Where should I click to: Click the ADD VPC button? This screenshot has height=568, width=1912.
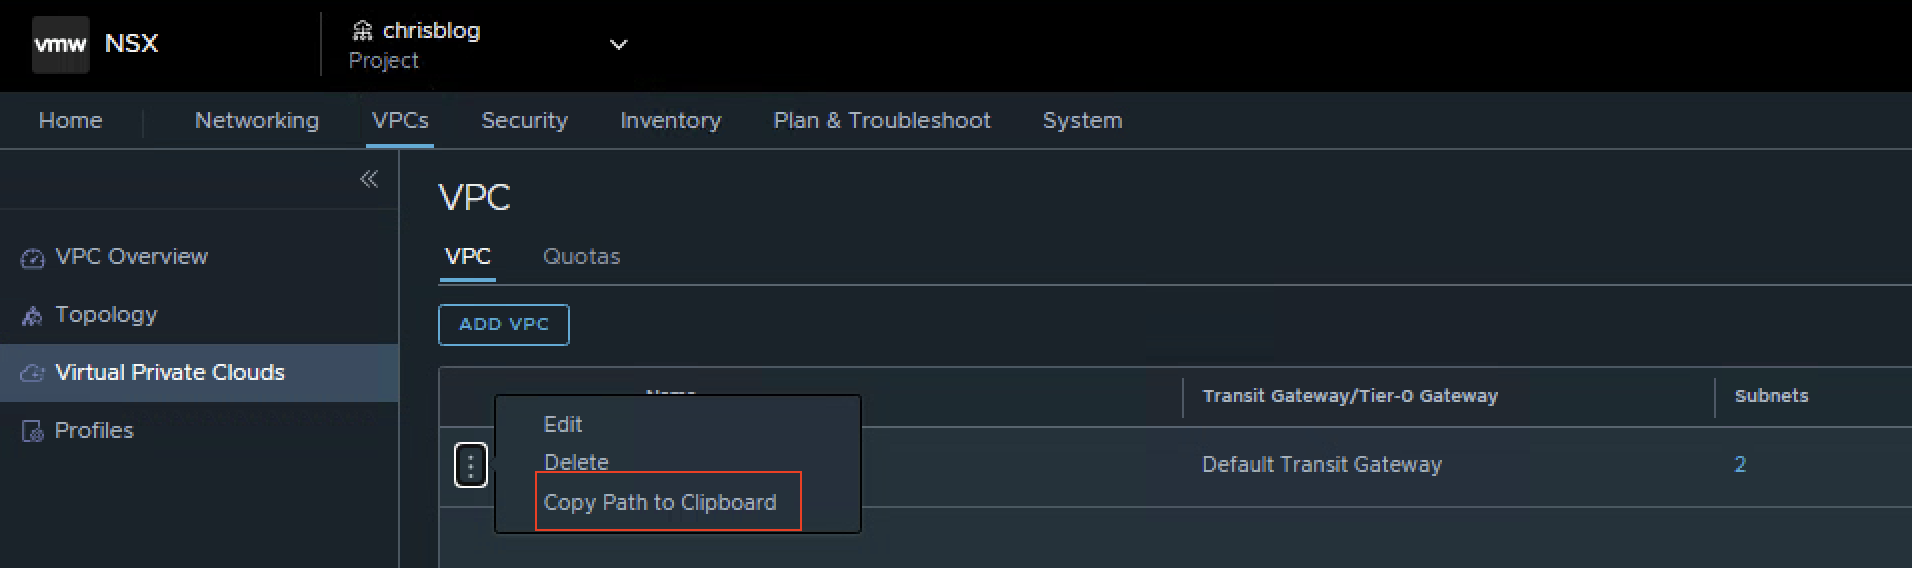tap(504, 325)
